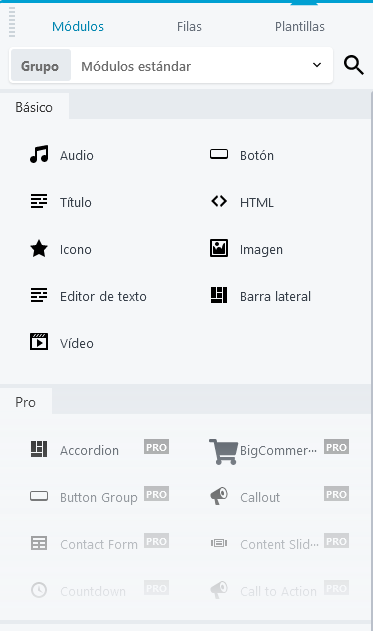Open the module search magnifier
Screen dimensions: 373x631
pyautogui.click(x=354, y=65)
